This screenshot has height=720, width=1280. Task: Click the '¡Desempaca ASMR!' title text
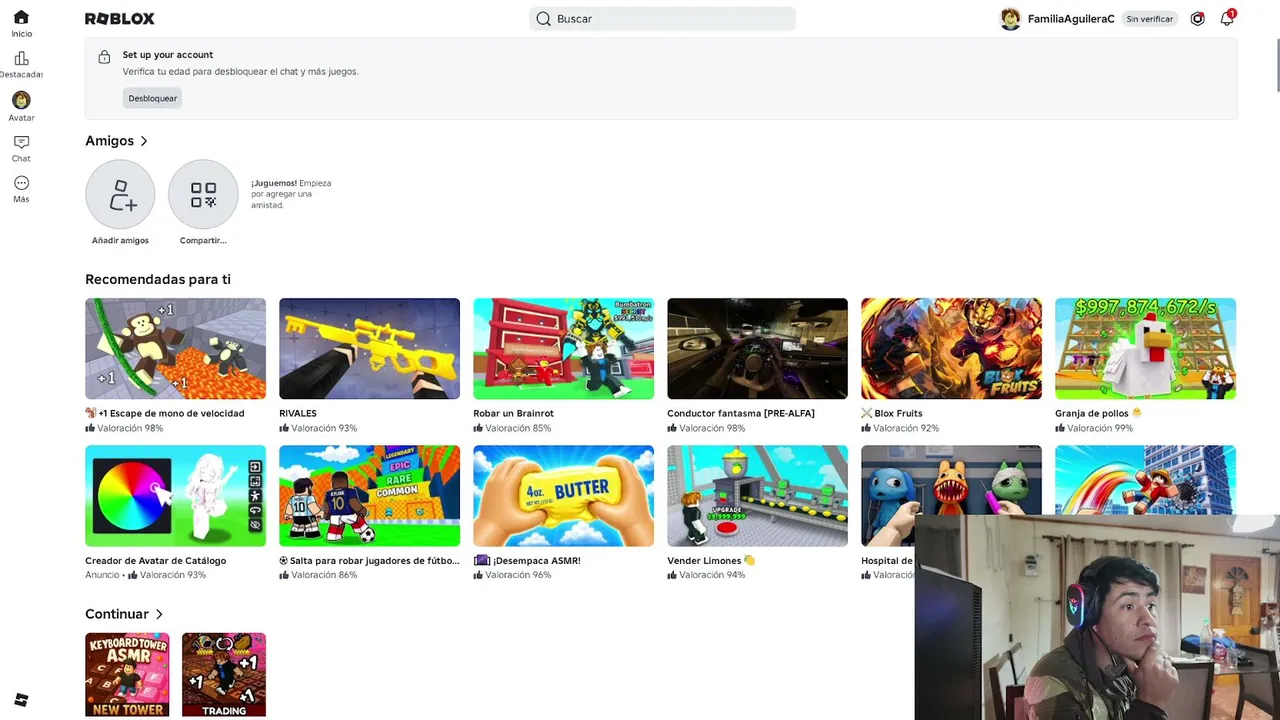(537, 561)
